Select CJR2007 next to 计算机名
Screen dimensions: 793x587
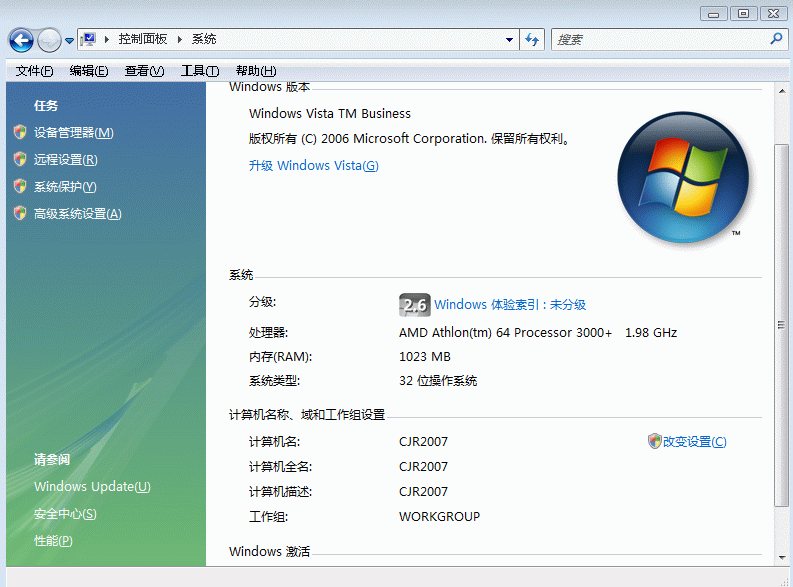(x=423, y=441)
